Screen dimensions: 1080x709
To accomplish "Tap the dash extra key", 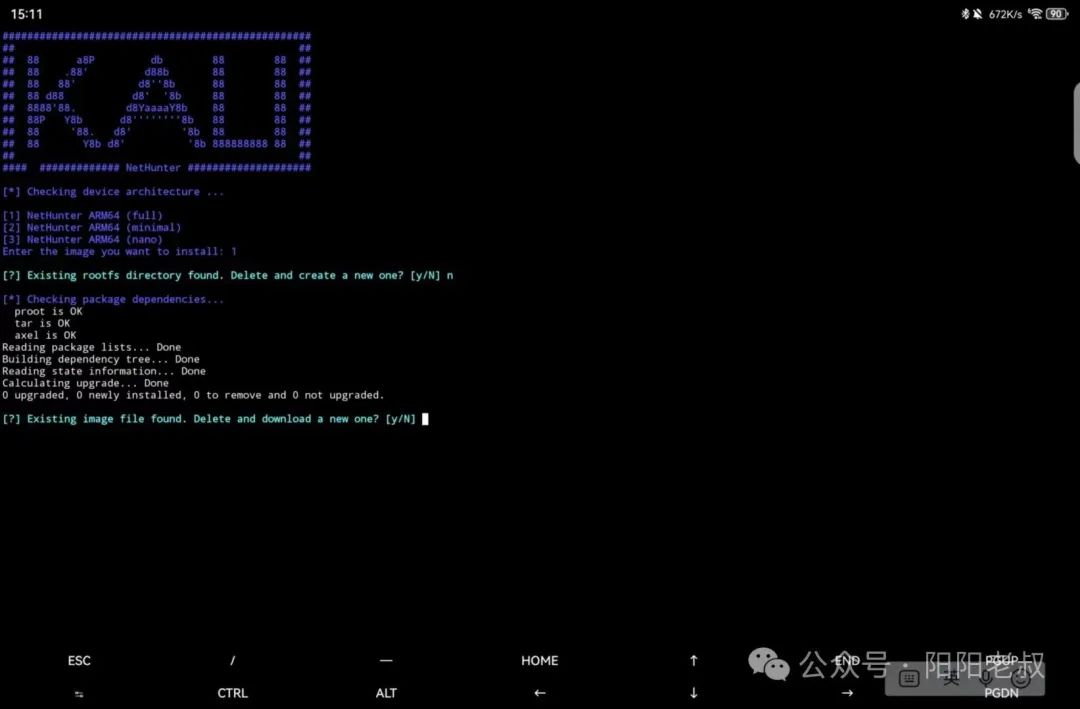I will tap(386, 660).
